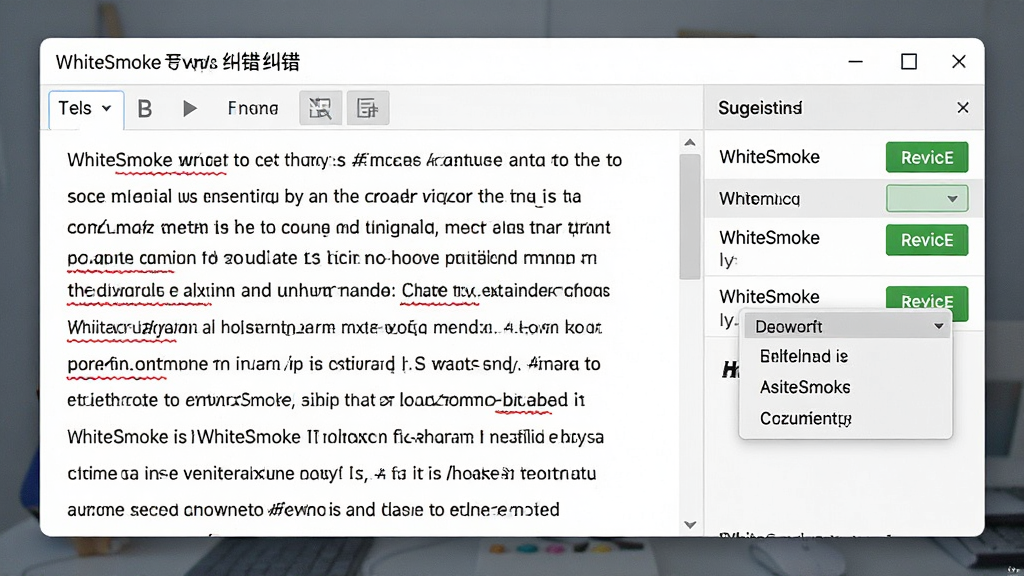Click the play arrow icon in toolbar
The image size is (1024, 576).
click(189, 108)
